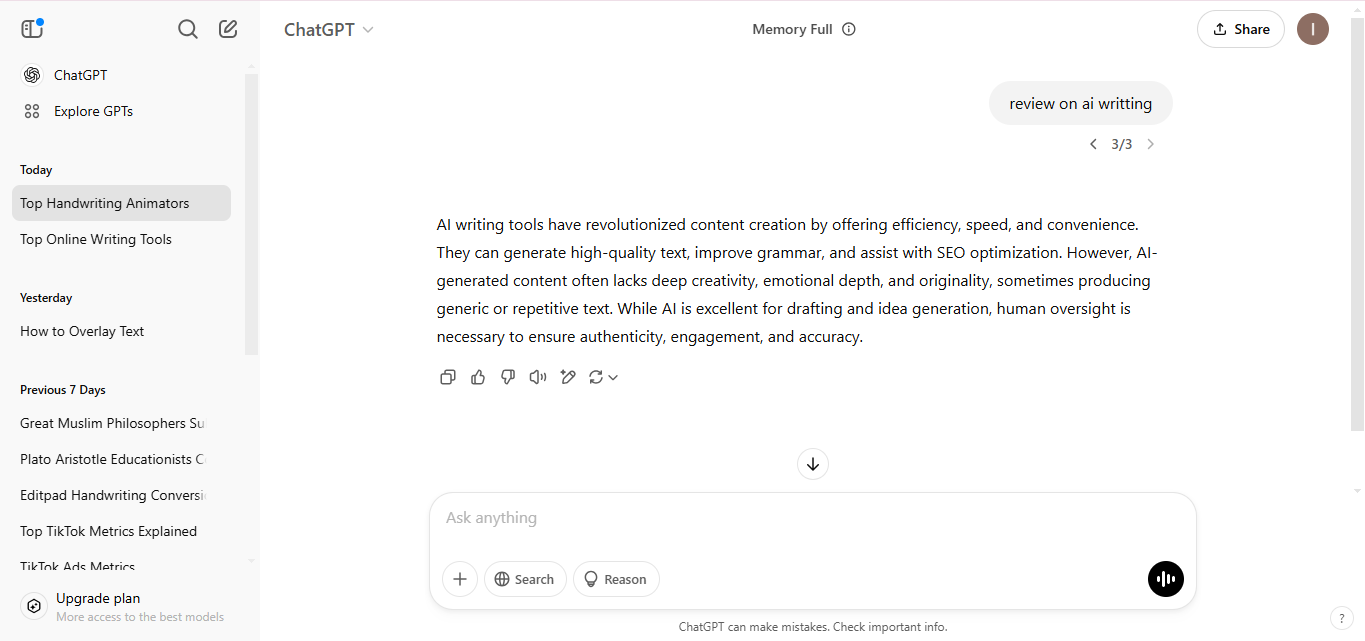Toggle the Search web option
The width and height of the screenshot is (1365, 641).
525,579
